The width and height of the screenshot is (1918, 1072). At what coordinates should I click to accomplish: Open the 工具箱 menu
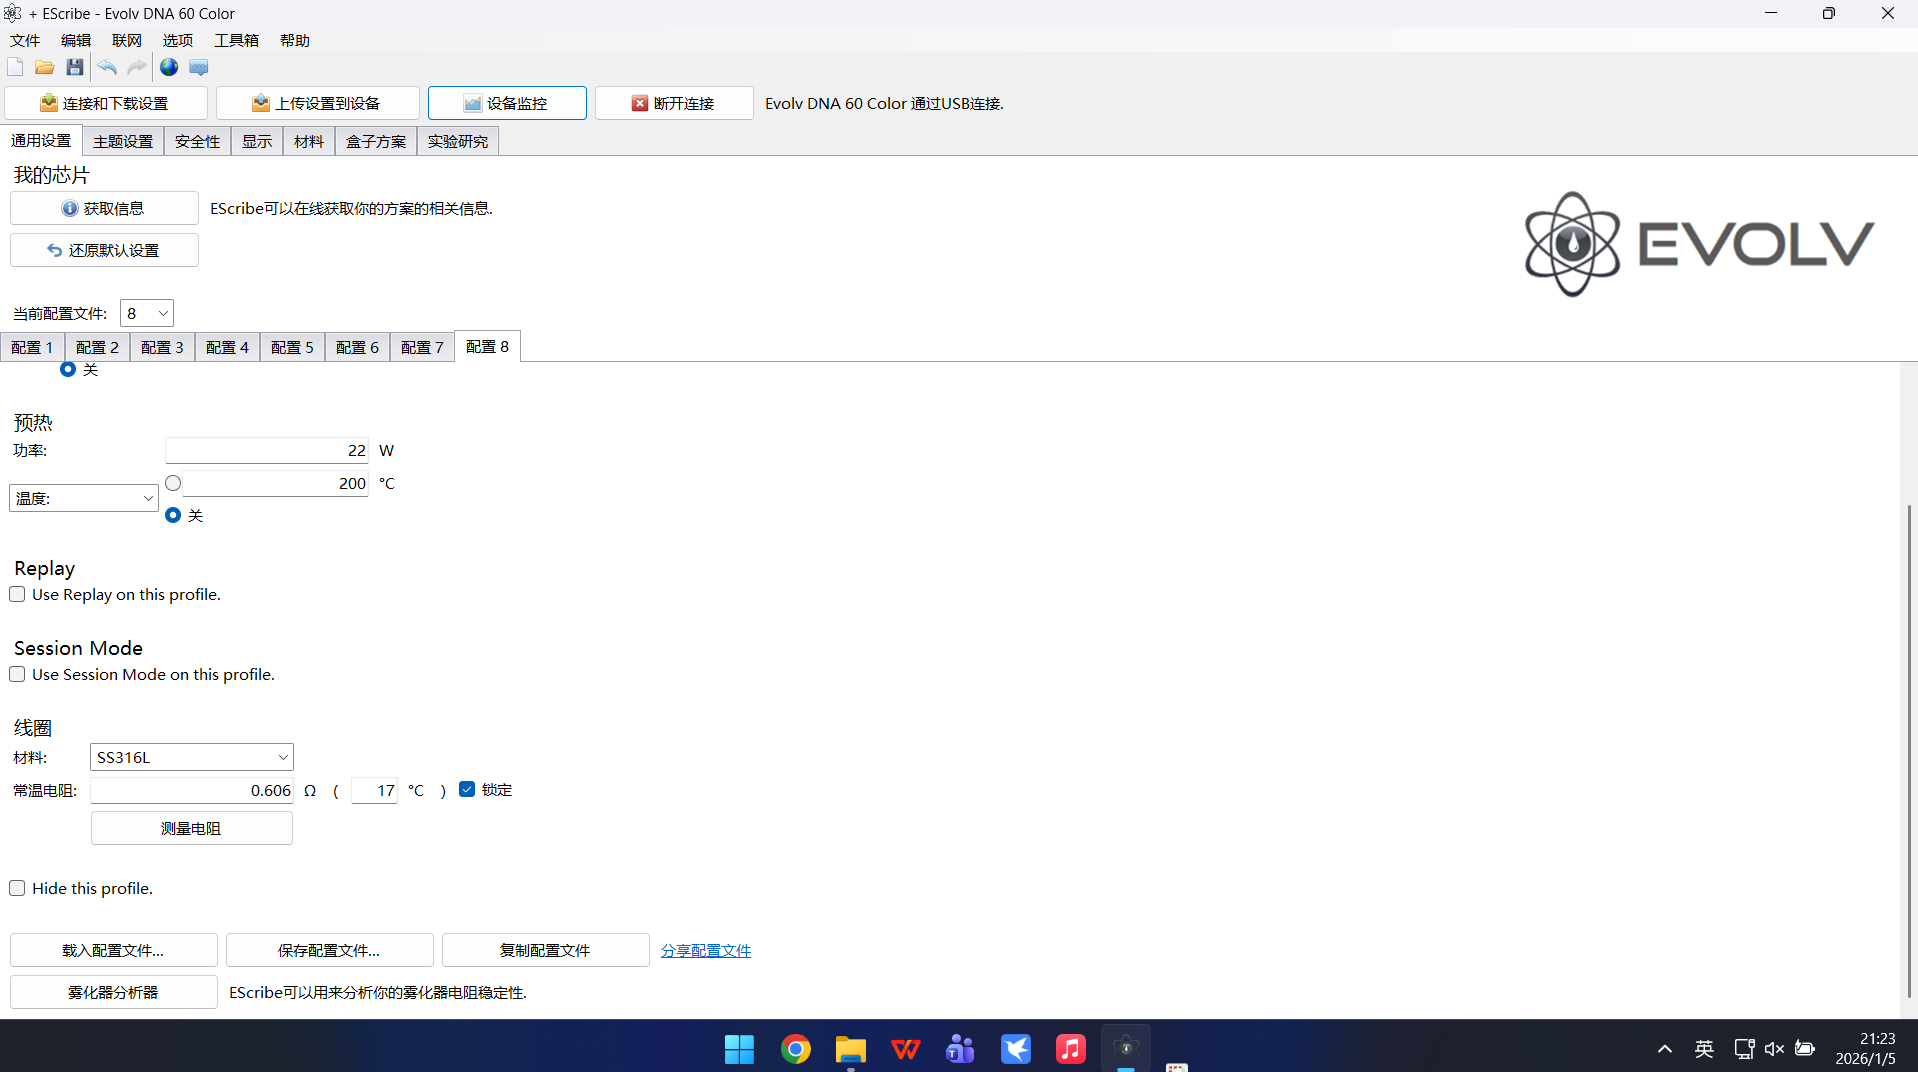(x=236, y=40)
